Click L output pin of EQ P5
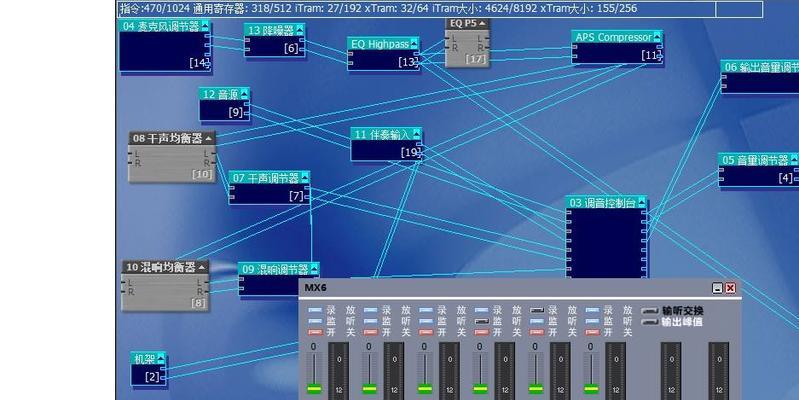799x400 pixels. pyautogui.click(x=486, y=38)
